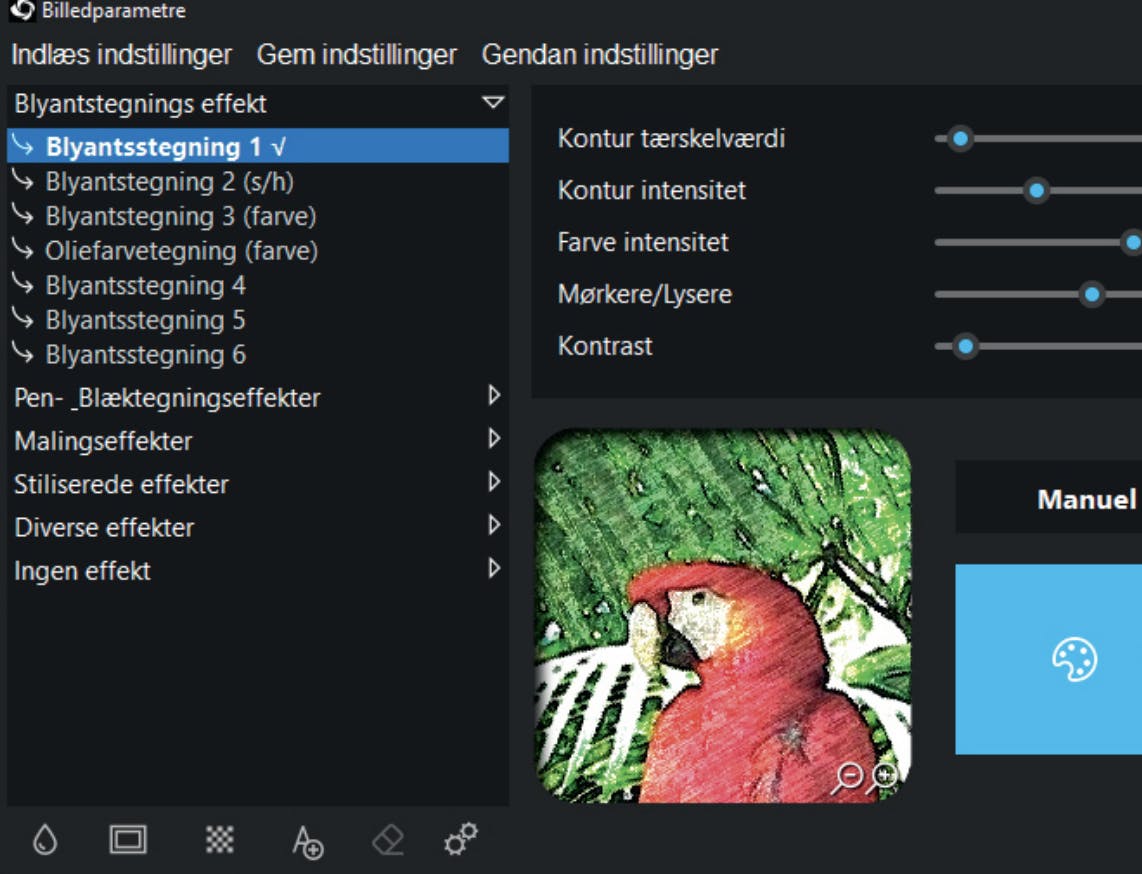Select Blyantstegning 3 (farve) effect
This screenshot has width=1142, height=874.
258,216
